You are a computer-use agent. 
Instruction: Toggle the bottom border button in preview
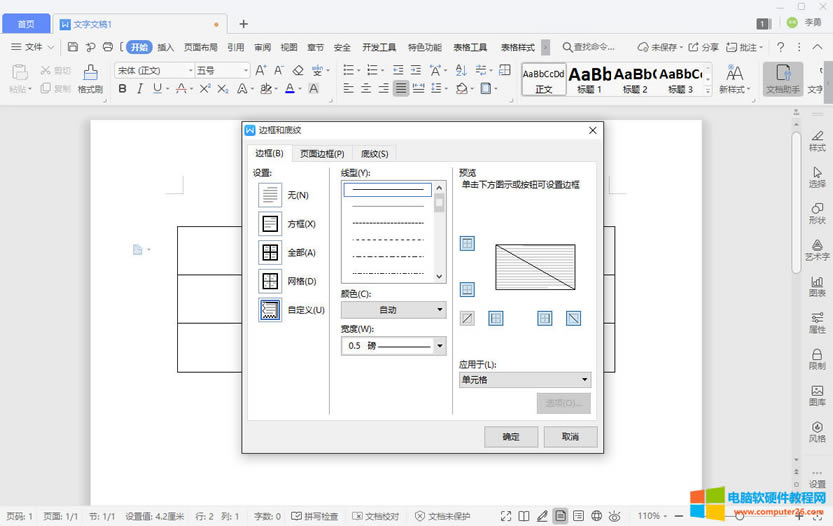point(467,290)
